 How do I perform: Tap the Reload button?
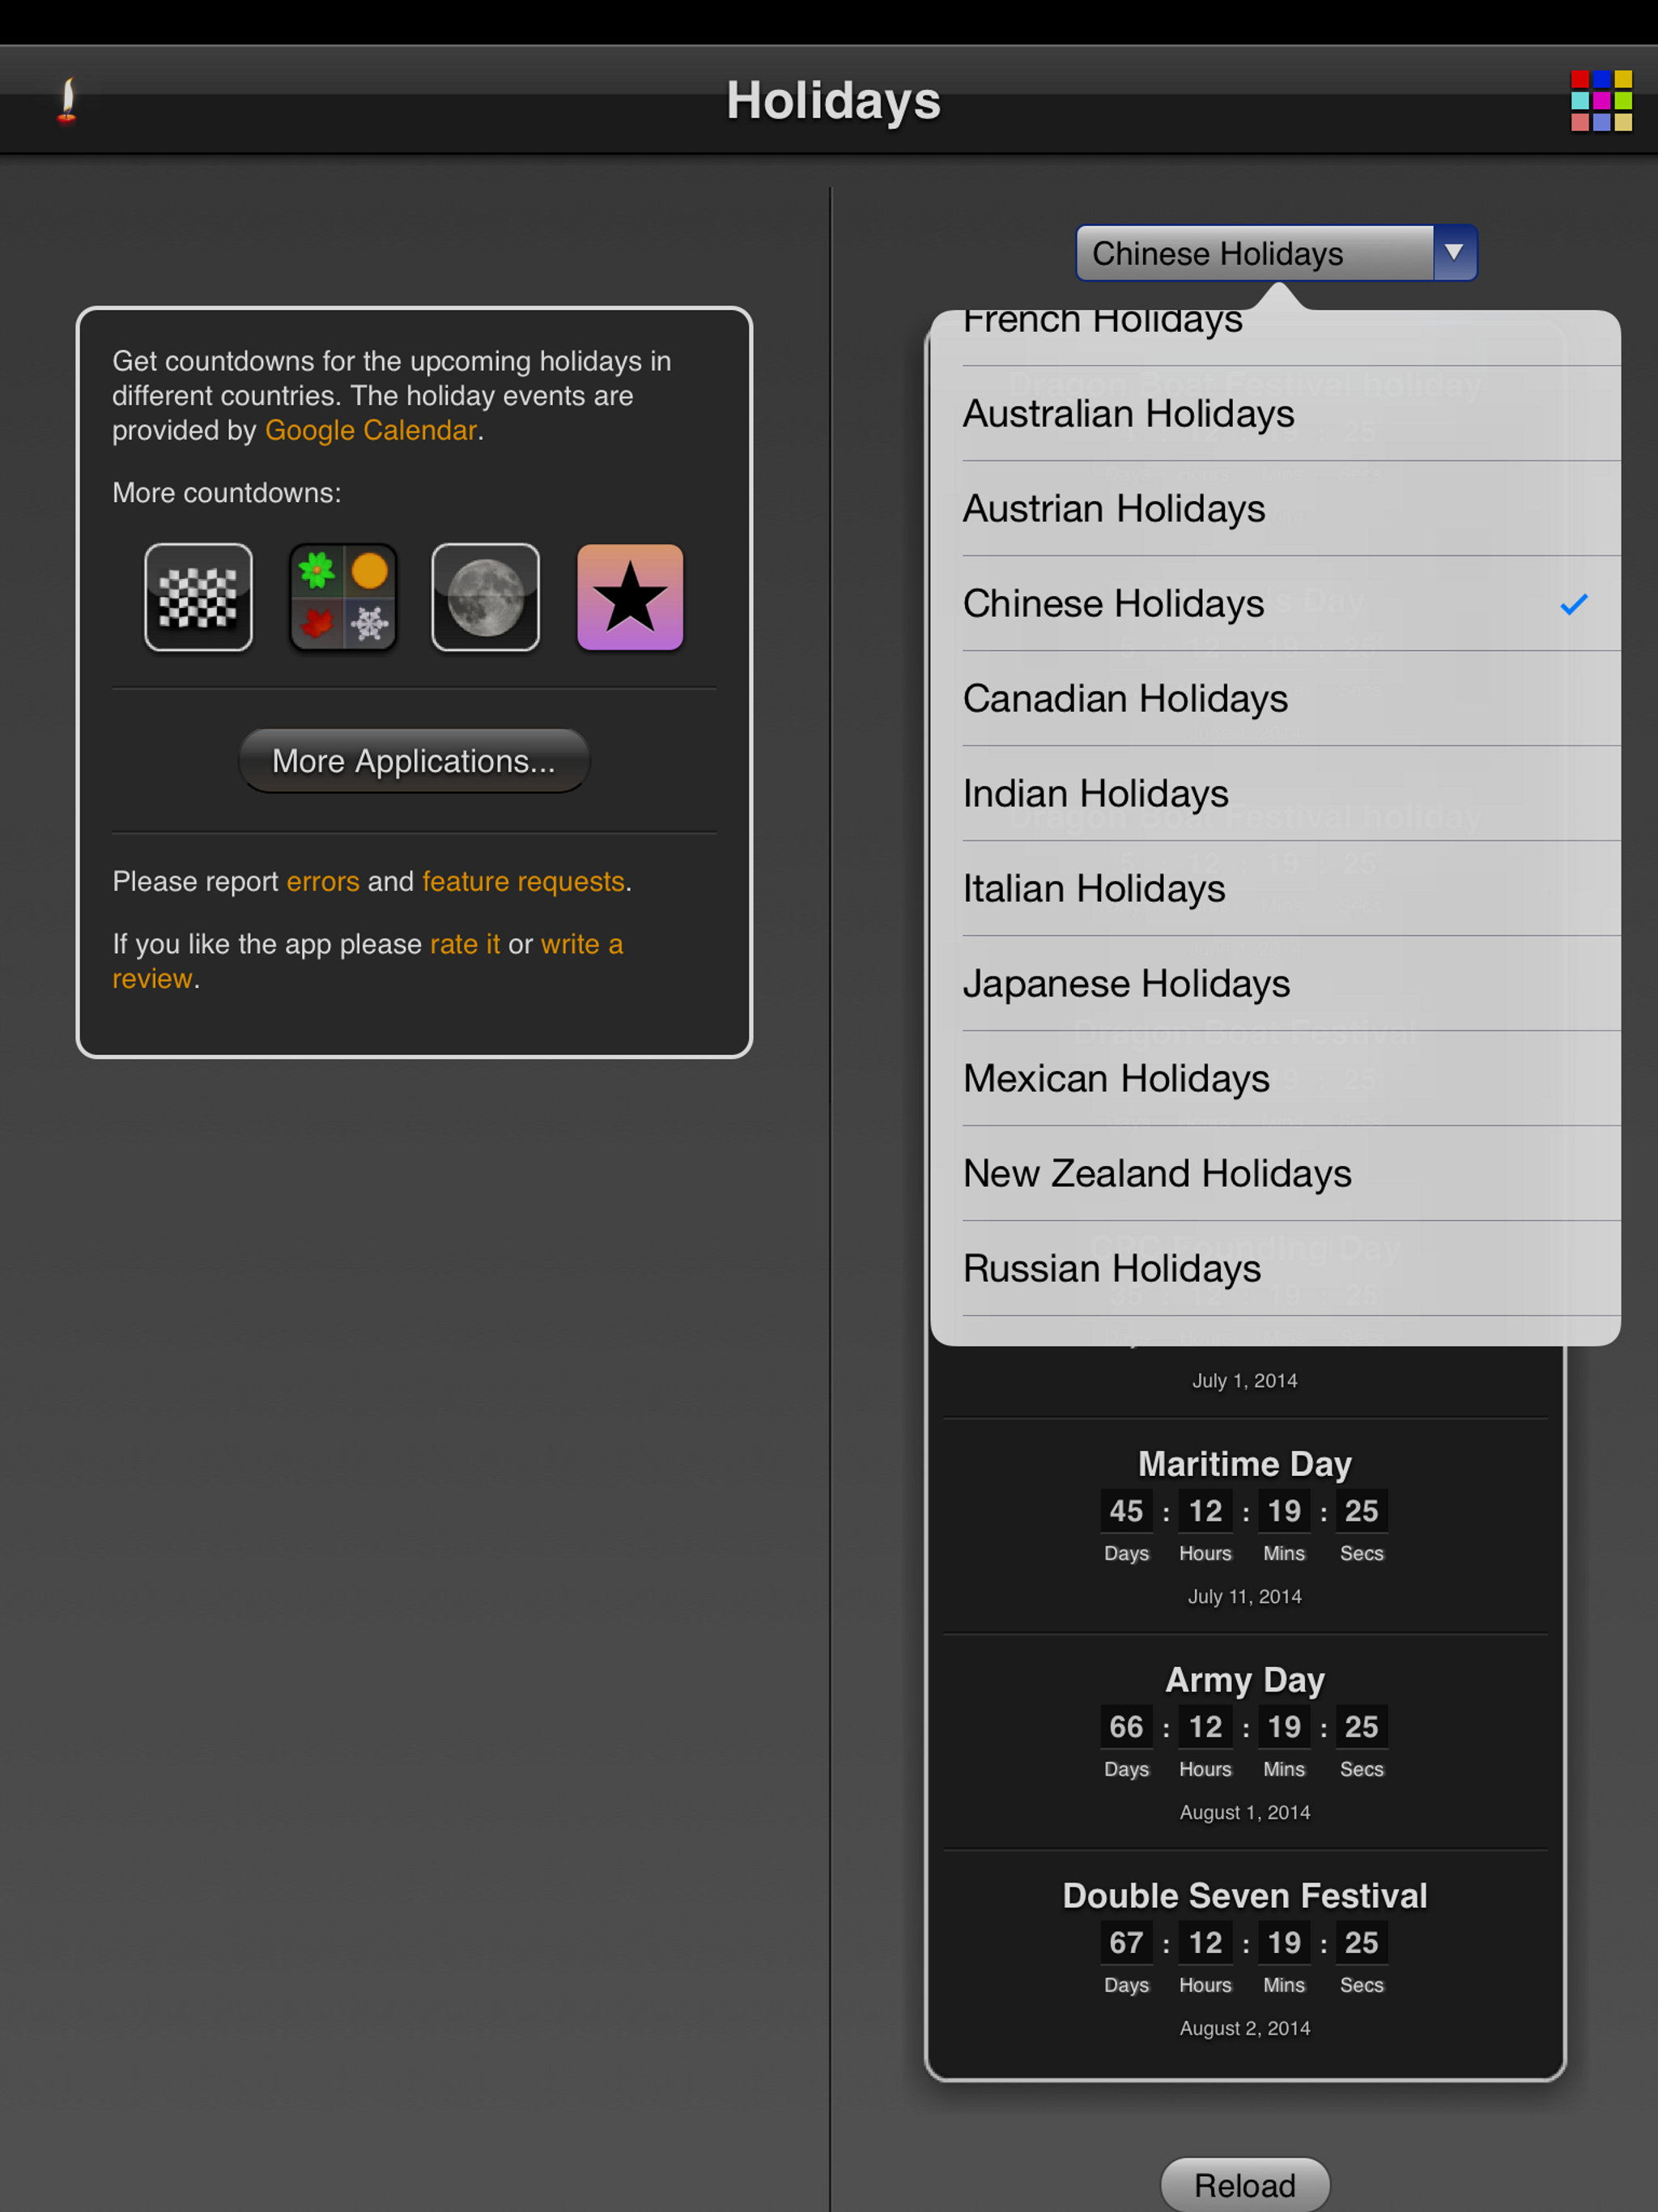click(x=1245, y=2185)
